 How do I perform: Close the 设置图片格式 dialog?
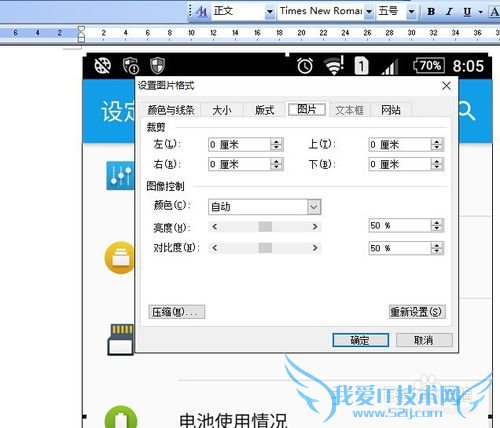(x=446, y=86)
